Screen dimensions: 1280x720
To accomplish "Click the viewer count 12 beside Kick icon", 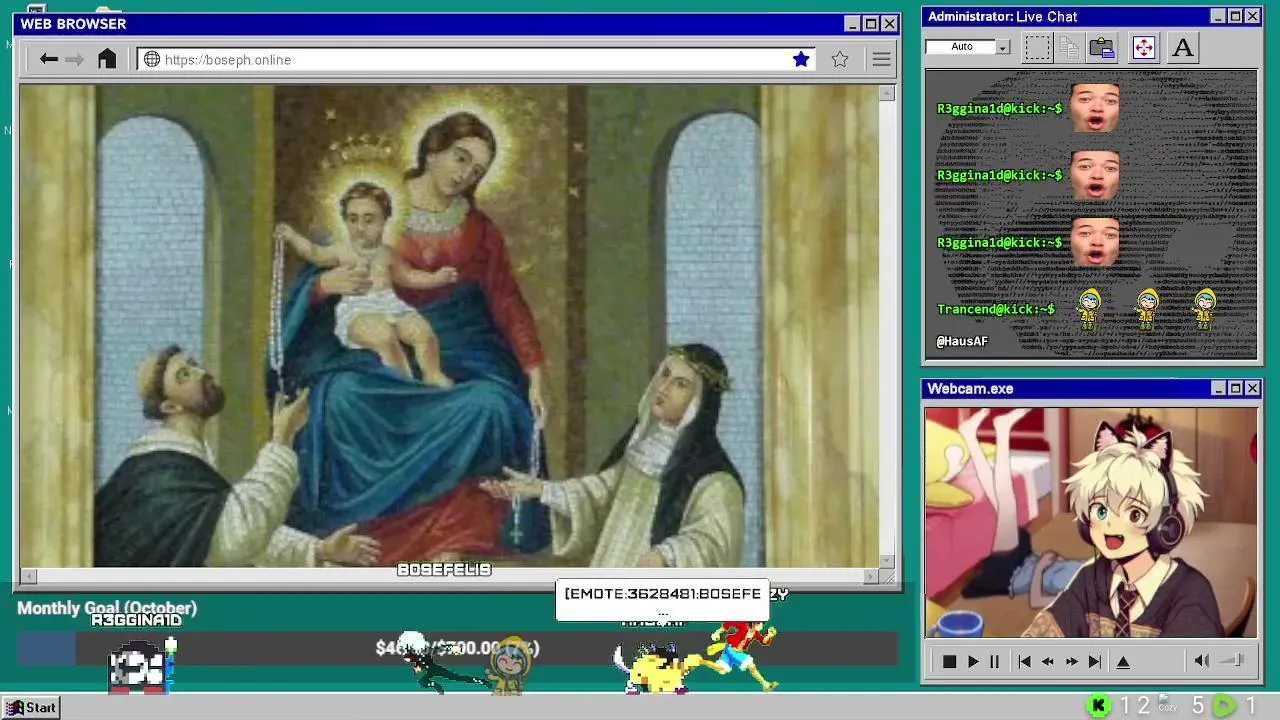I will pos(1135,706).
